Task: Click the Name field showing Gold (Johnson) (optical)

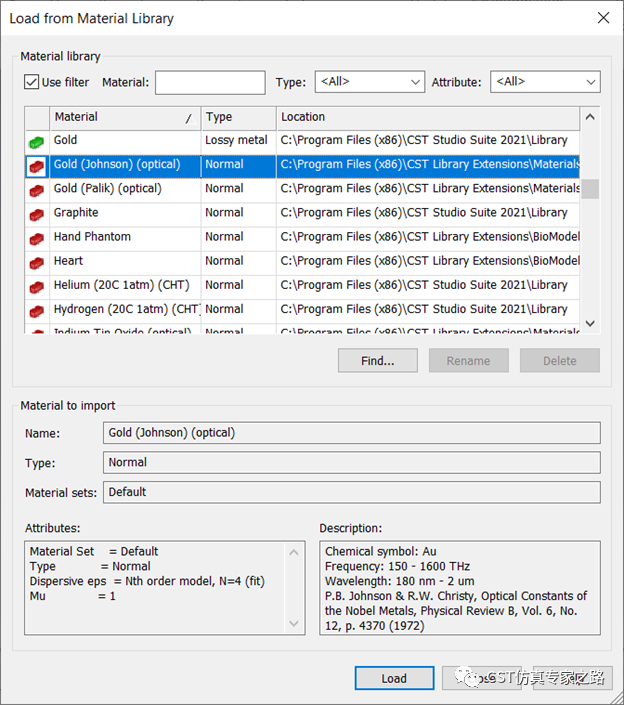Action: coord(352,433)
